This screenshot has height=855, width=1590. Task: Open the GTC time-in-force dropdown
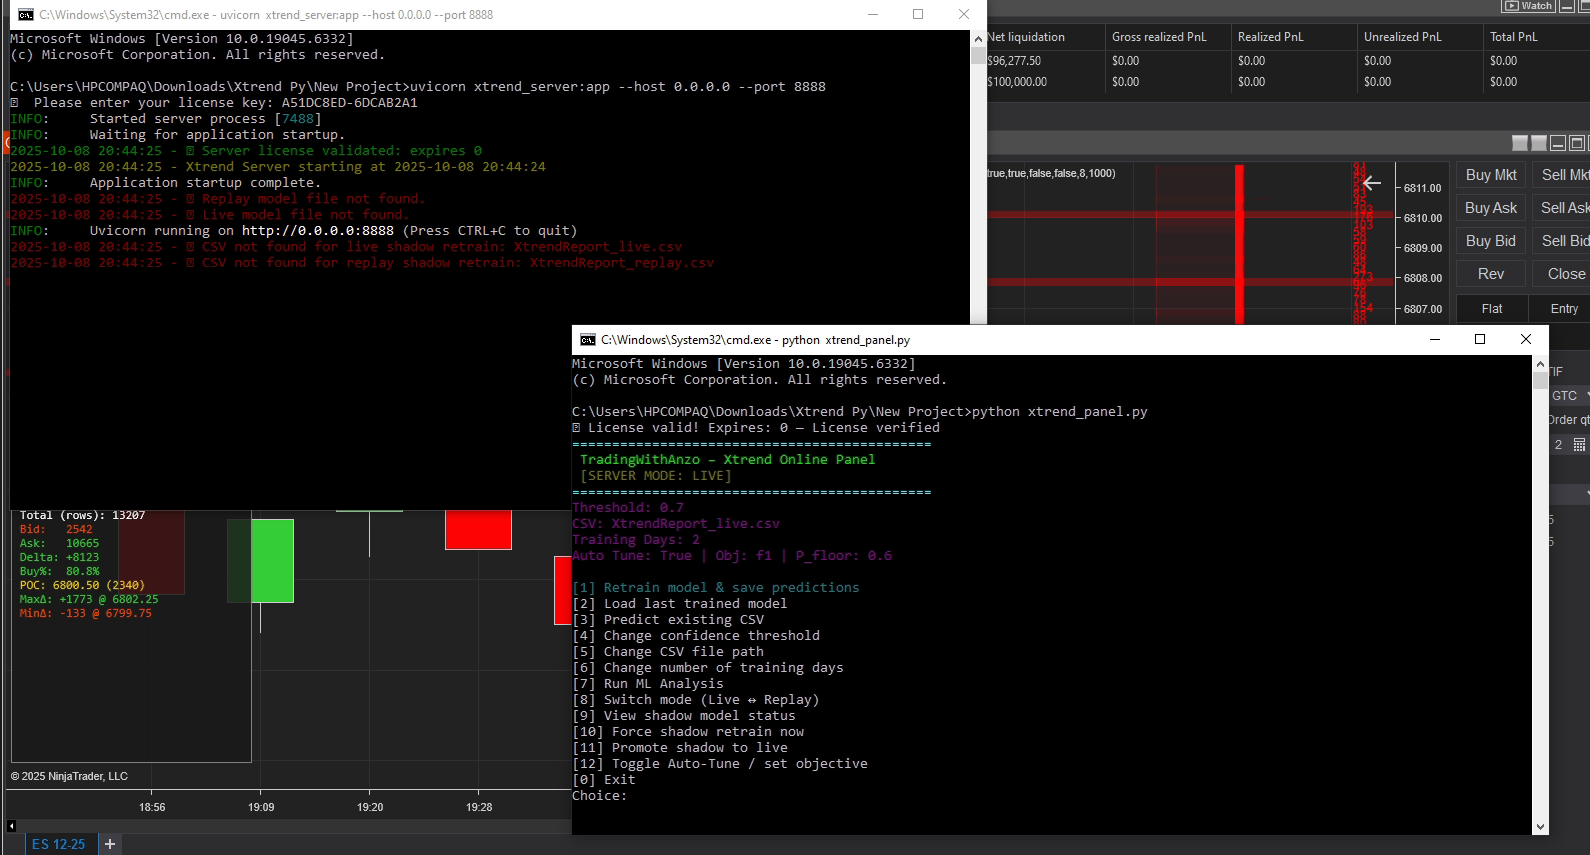[1569, 396]
